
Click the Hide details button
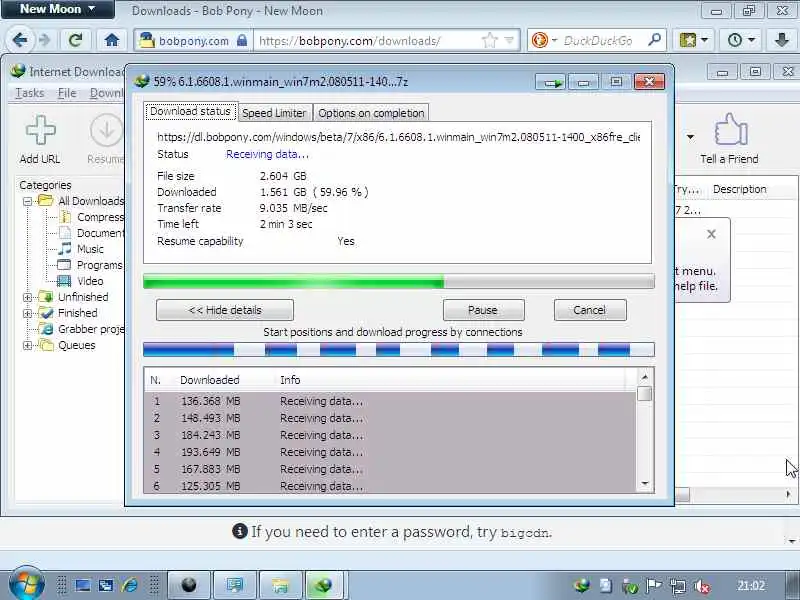(225, 310)
